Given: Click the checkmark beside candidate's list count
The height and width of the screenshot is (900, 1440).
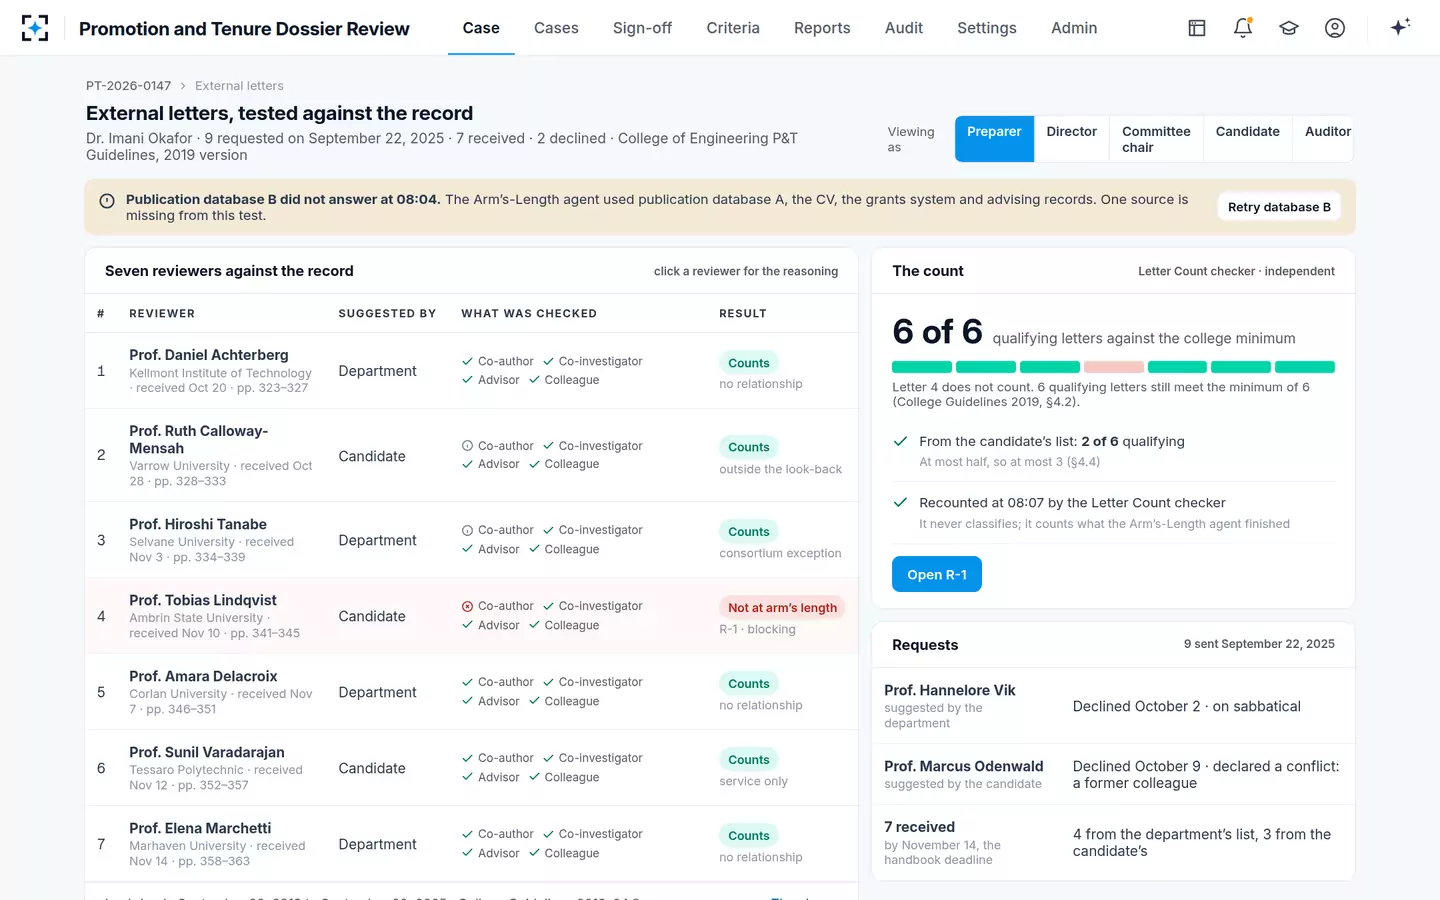Looking at the screenshot, I should tap(900, 441).
